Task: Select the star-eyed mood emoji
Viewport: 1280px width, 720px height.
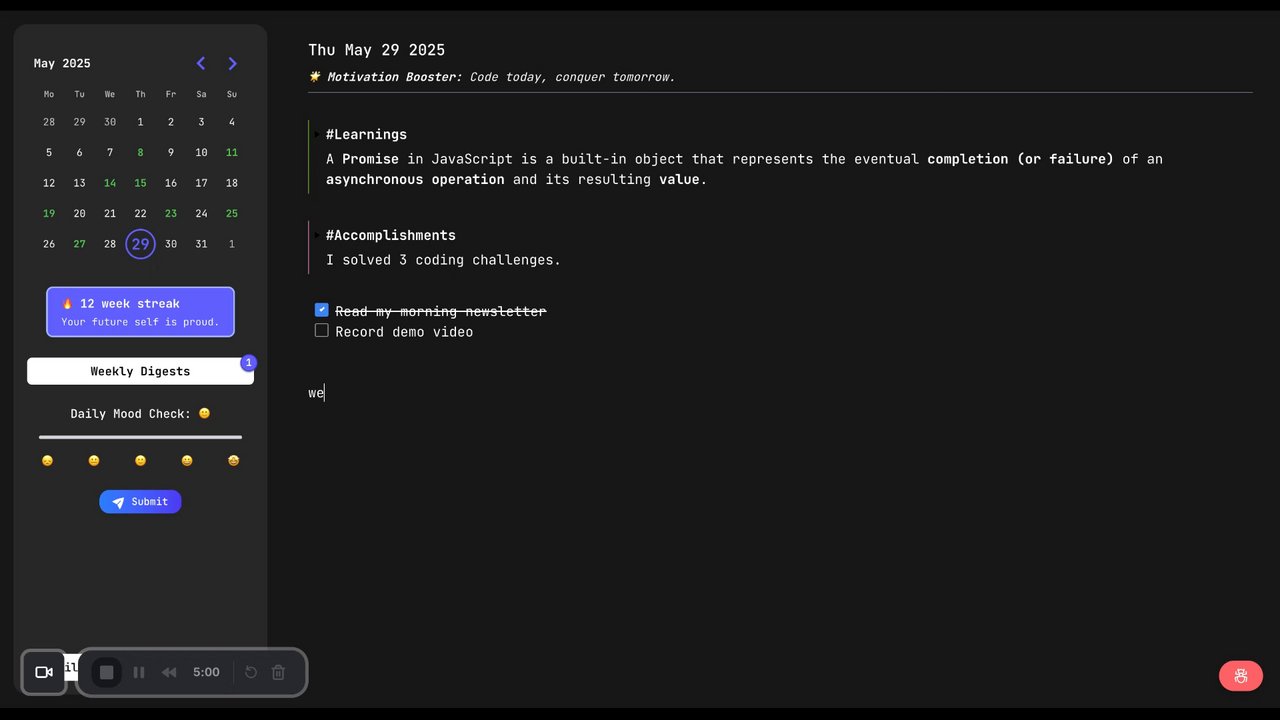Action: click(234, 461)
